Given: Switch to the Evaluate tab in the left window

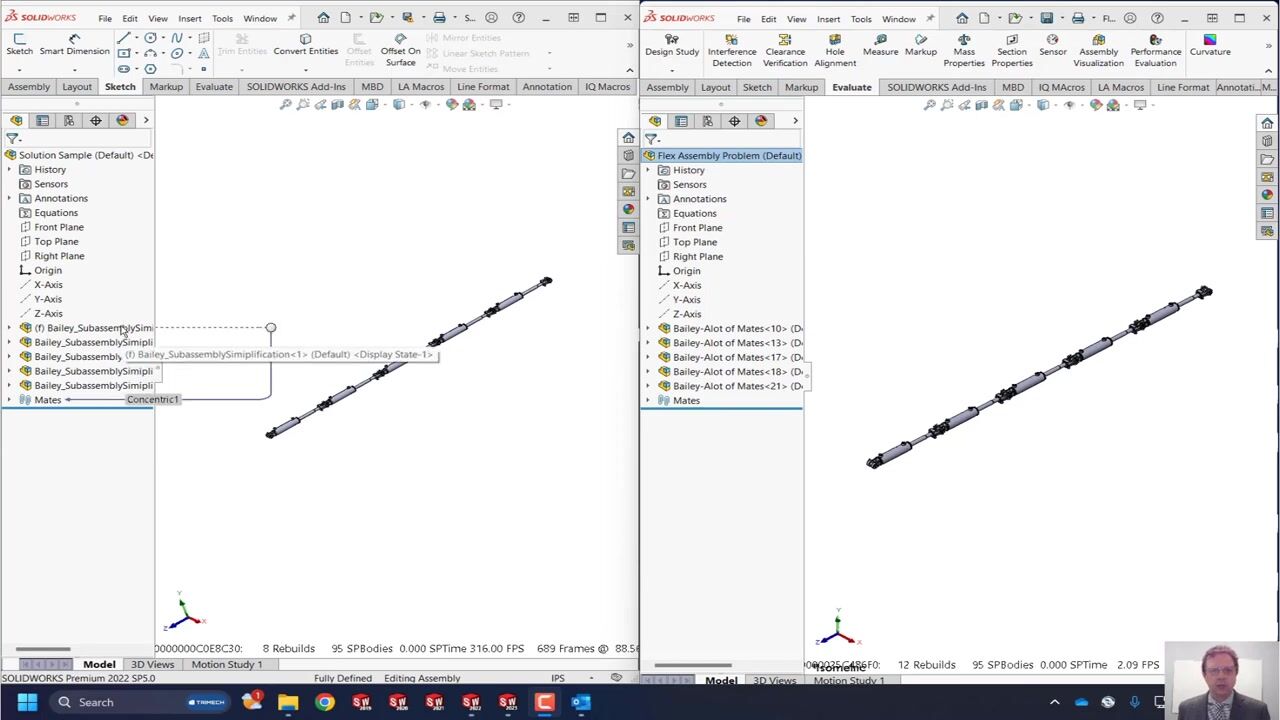Looking at the screenshot, I should [214, 87].
